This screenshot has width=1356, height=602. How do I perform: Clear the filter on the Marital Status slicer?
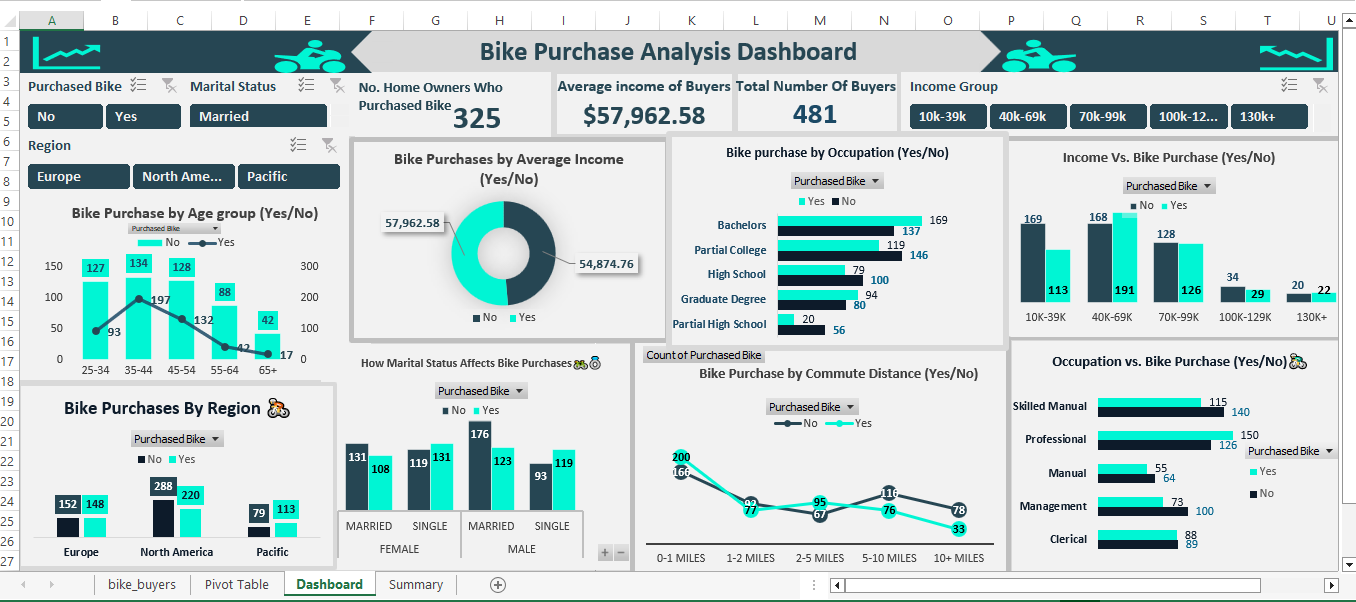coord(336,87)
